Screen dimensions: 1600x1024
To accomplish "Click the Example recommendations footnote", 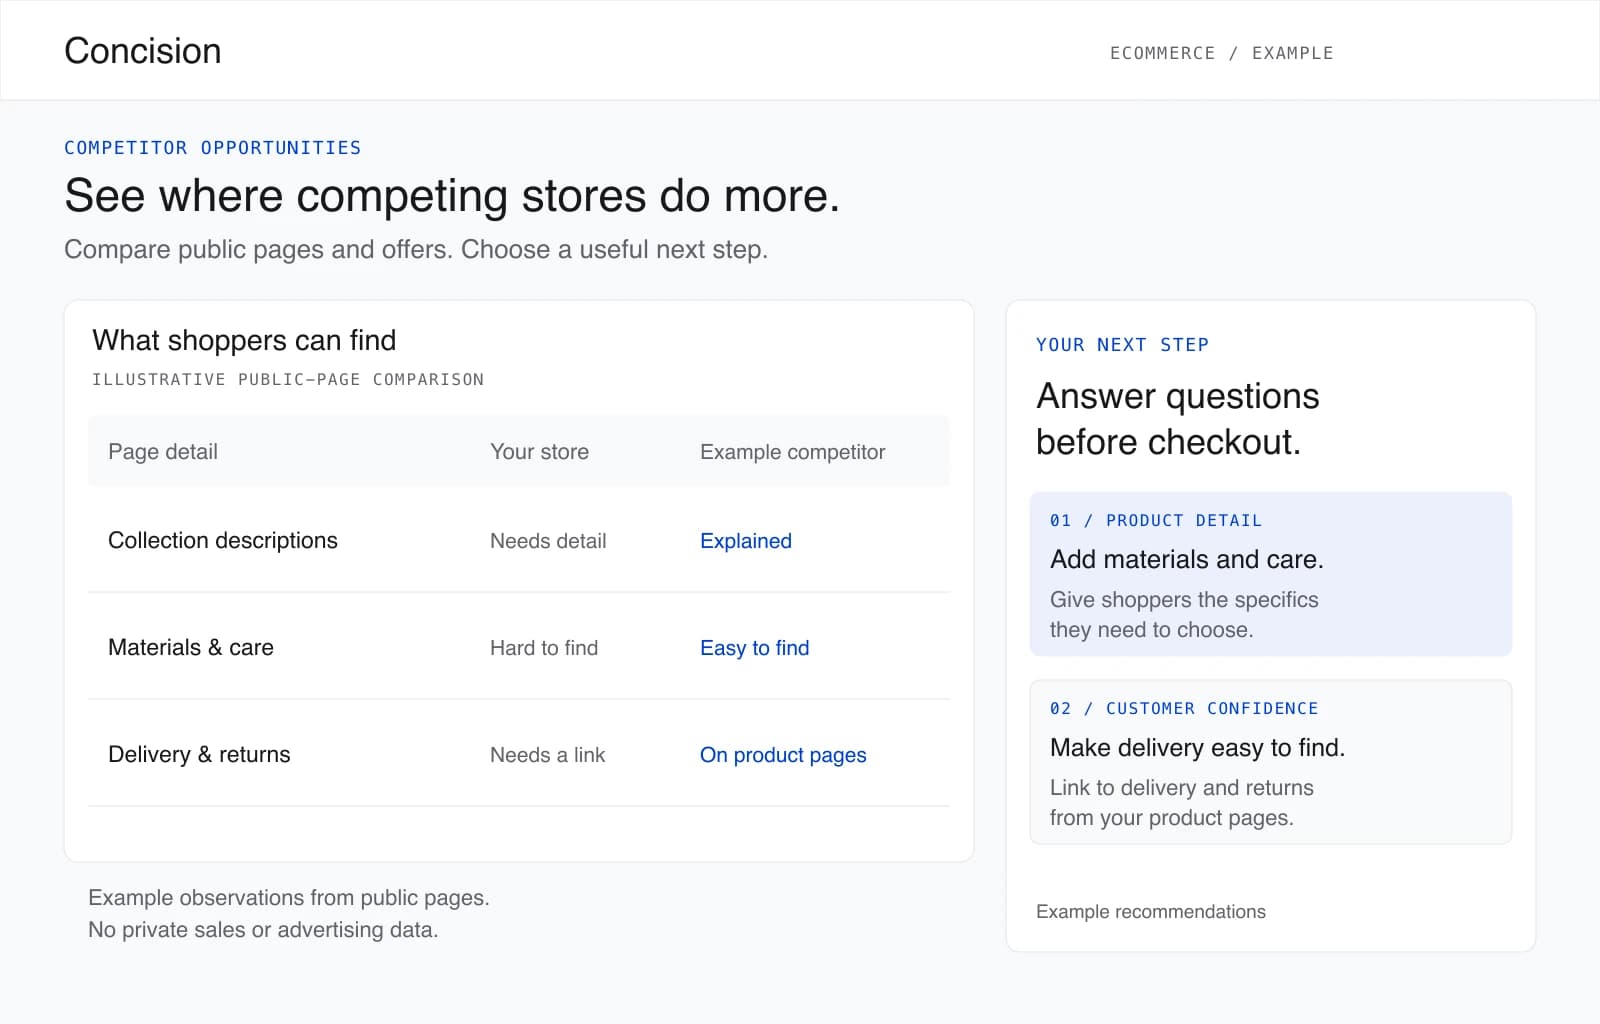I will [1151, 912].
